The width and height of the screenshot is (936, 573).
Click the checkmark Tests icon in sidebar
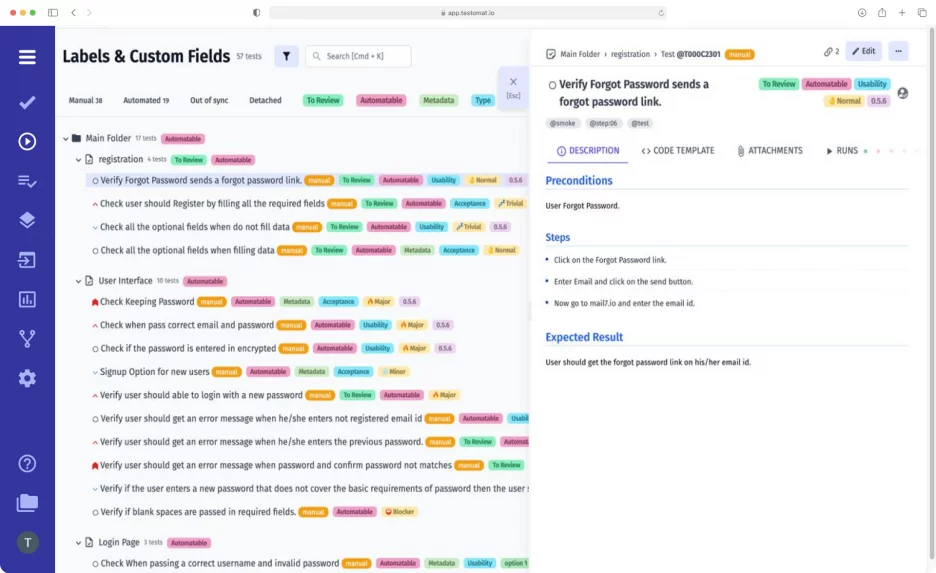click(x=27, y=102)
